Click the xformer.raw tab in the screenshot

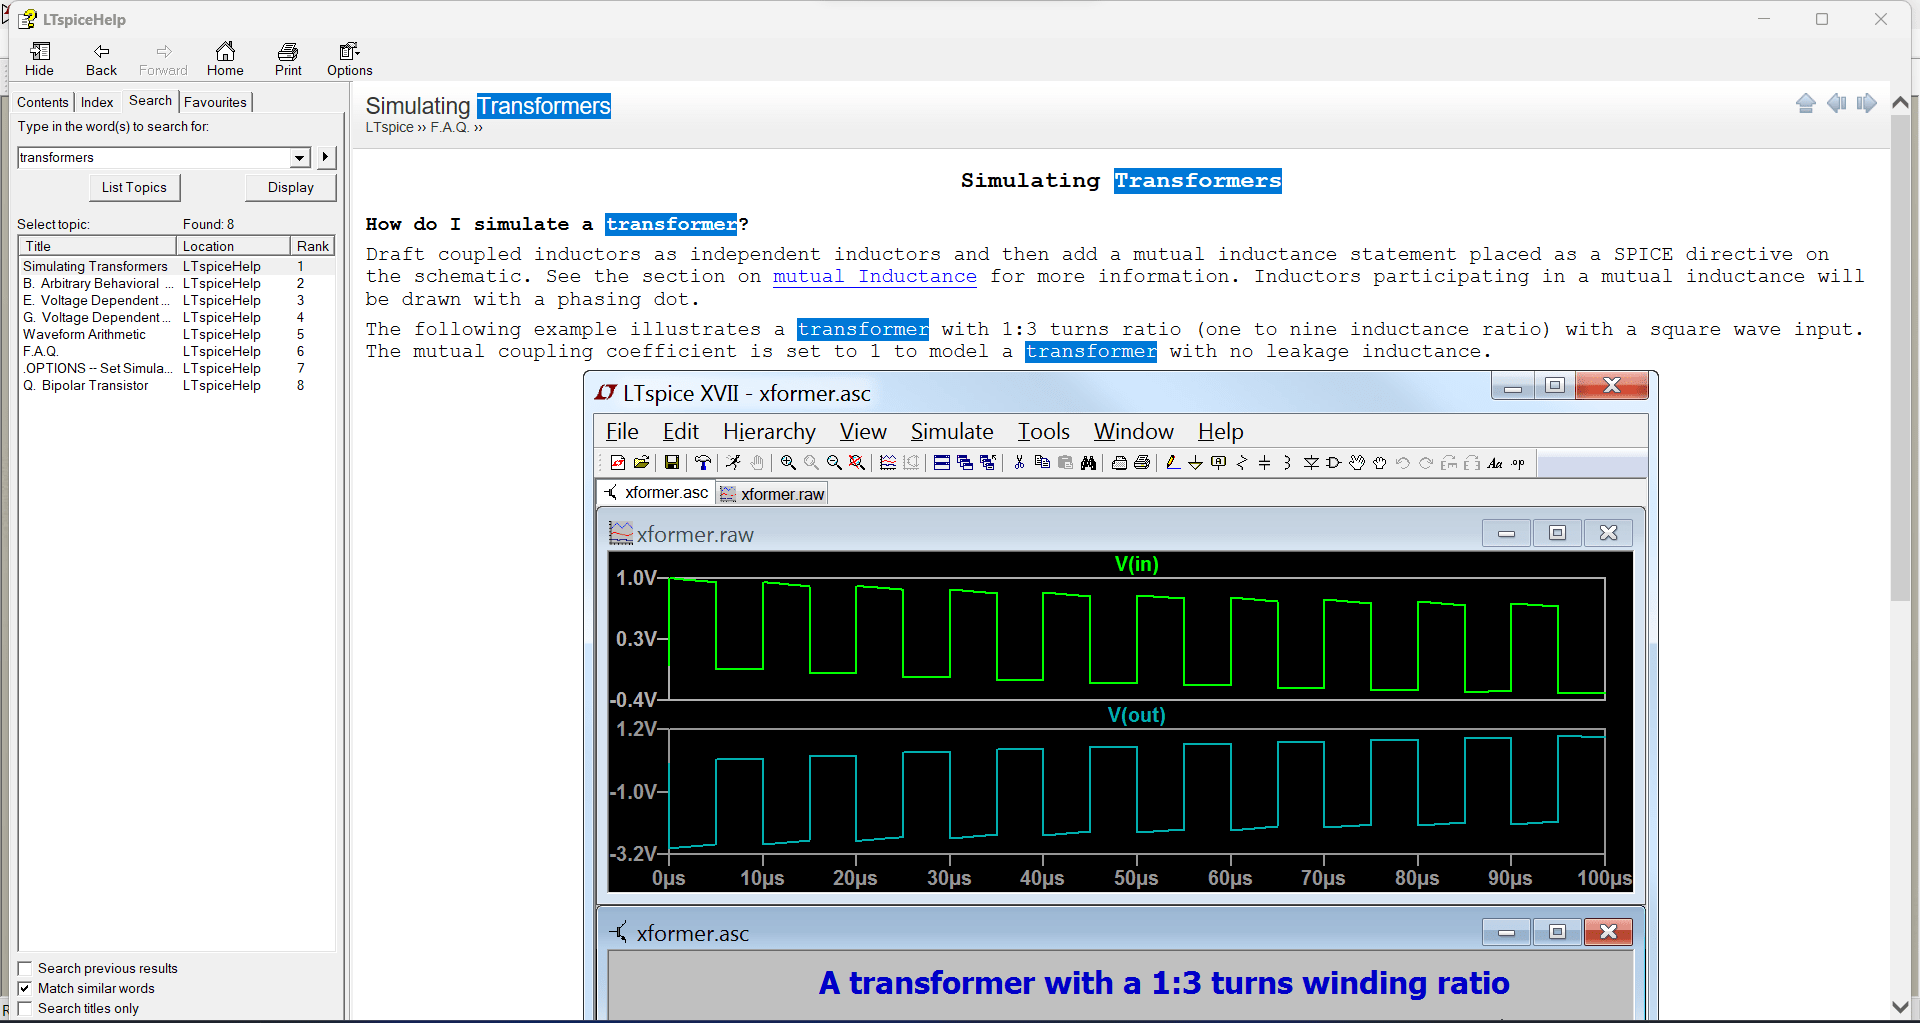coord(773,494)
